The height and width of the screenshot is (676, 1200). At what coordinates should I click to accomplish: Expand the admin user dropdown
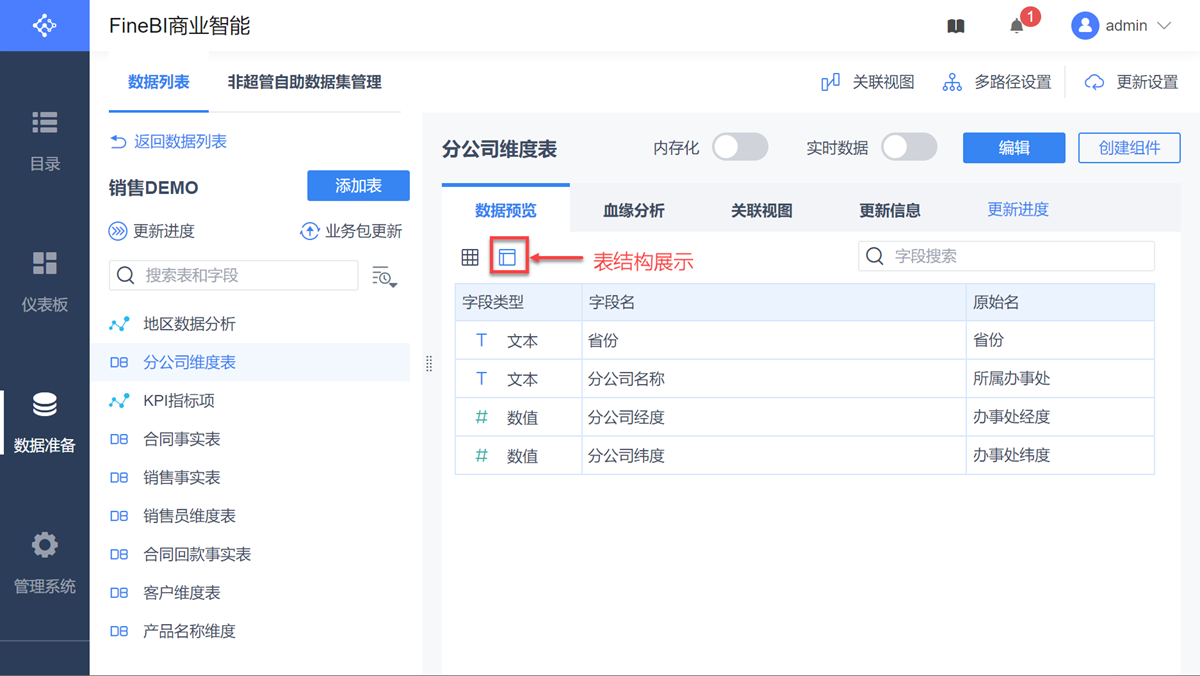pyautogui.click(x=1164, y=27)
